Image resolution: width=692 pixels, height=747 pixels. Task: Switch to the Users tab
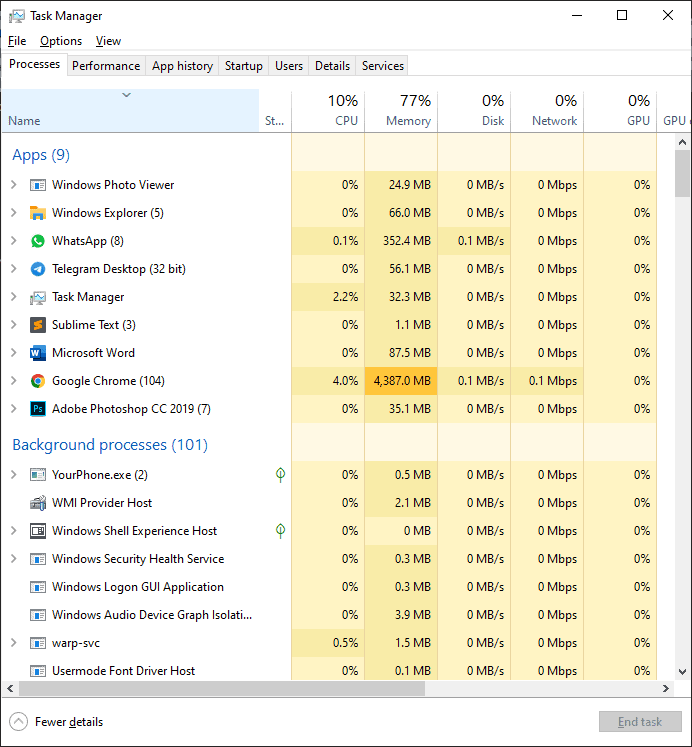[x=289, y=66]
